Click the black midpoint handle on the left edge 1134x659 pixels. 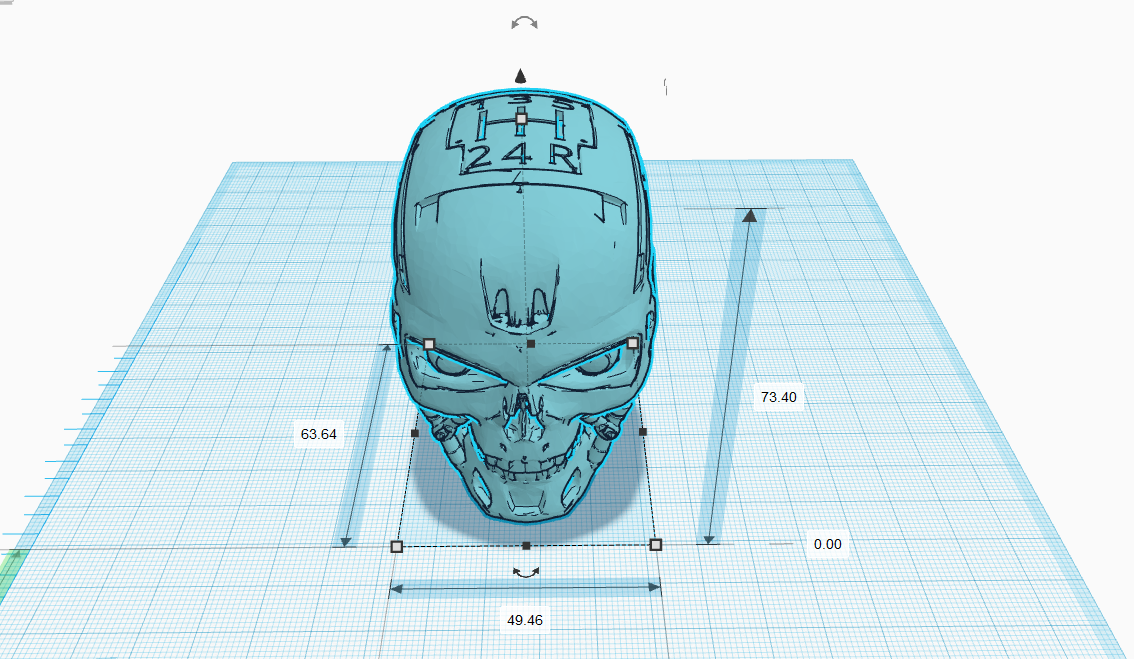pyautogui.click(x=414, y=433)
